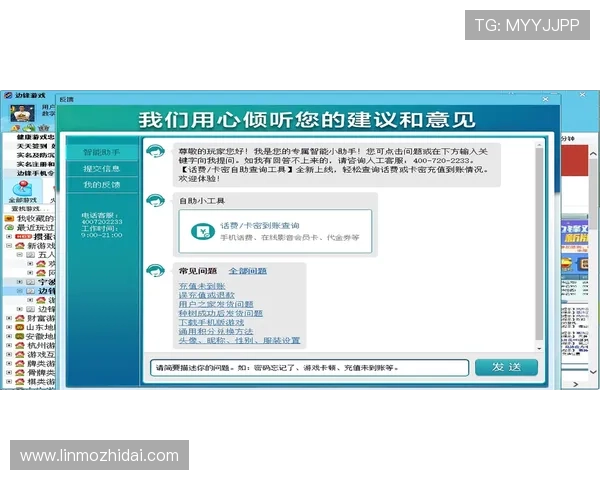
Task: Click the user avatar picture in the 边锋游戏 window
Action: coord(22,113)
